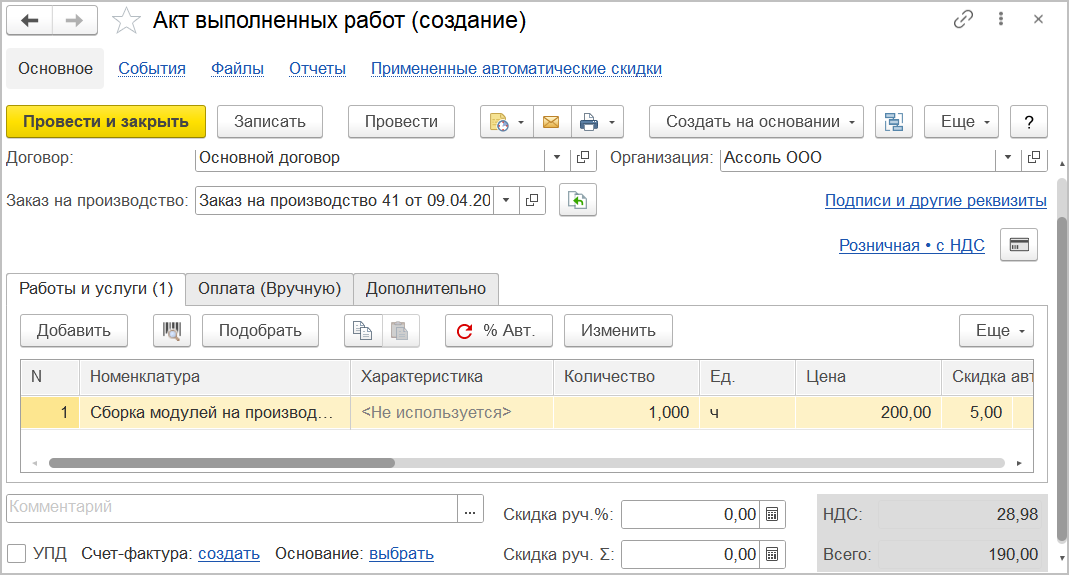Click the envelope email send icon

point(550,122)
